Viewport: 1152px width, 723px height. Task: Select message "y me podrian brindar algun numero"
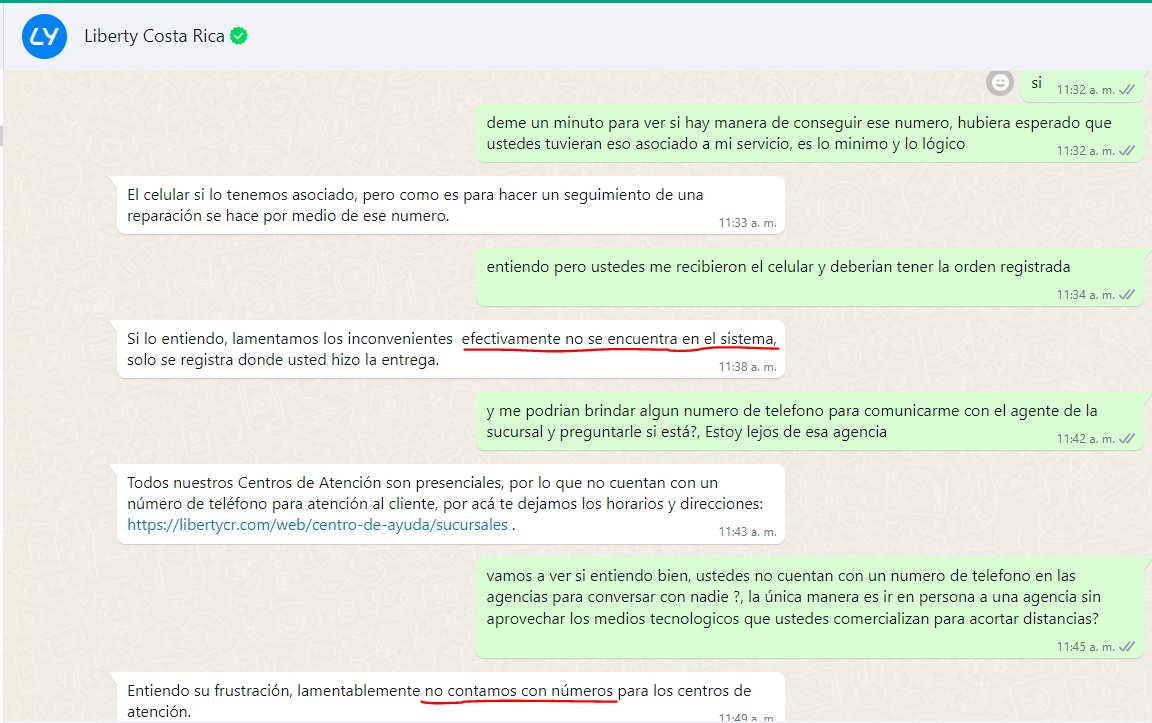tap(810, 421)
